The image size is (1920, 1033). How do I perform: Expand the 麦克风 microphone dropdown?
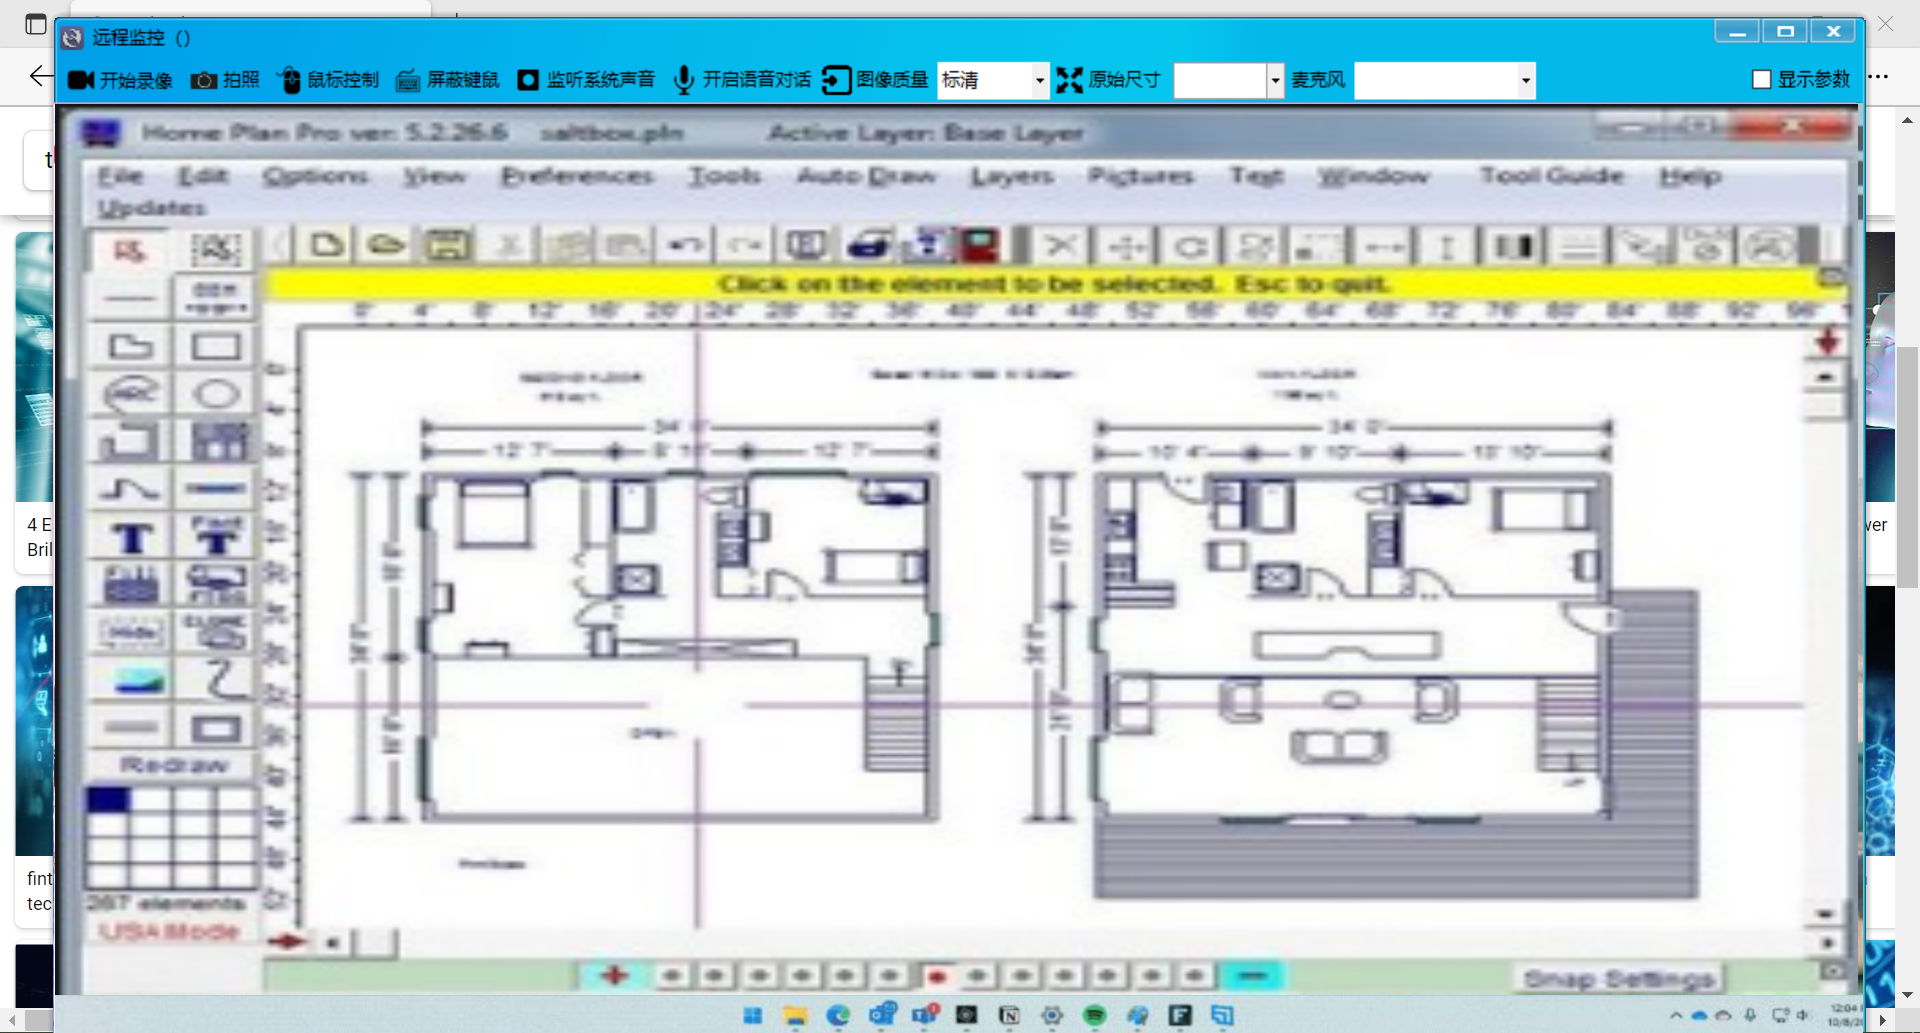click(1525, 80)
